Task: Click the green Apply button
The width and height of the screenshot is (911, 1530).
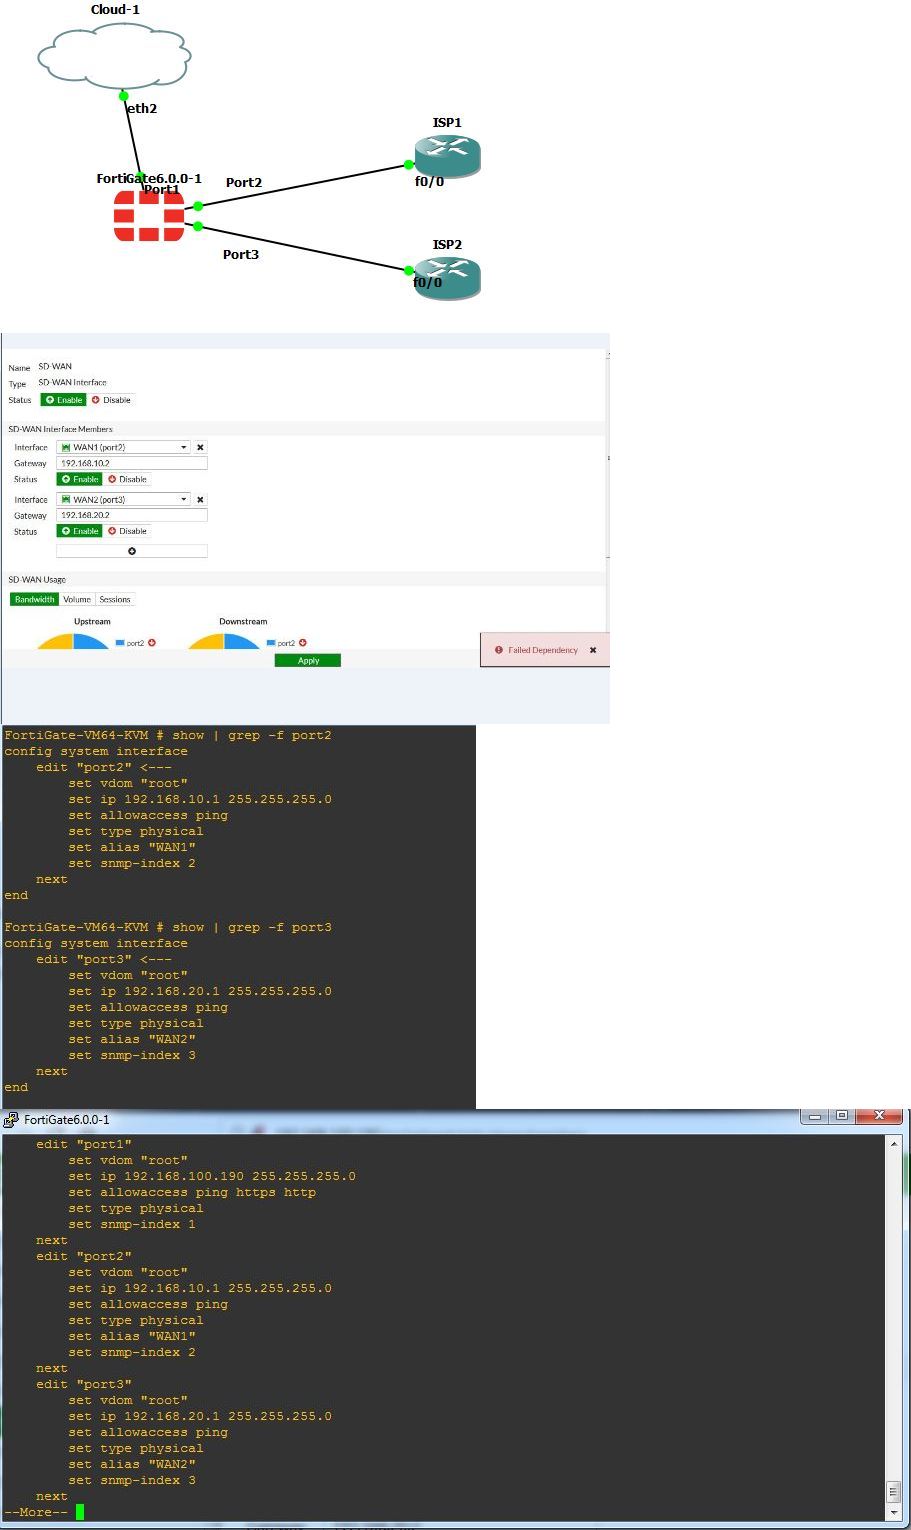Action: [308, 660]
